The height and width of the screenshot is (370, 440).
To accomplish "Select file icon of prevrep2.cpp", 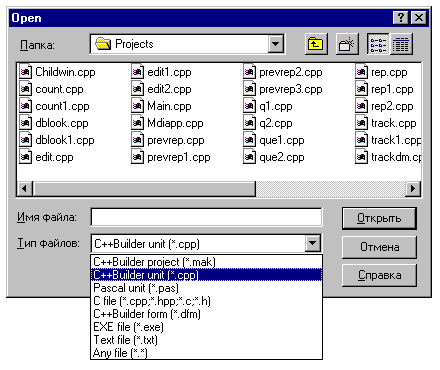I will pos(250,72).
